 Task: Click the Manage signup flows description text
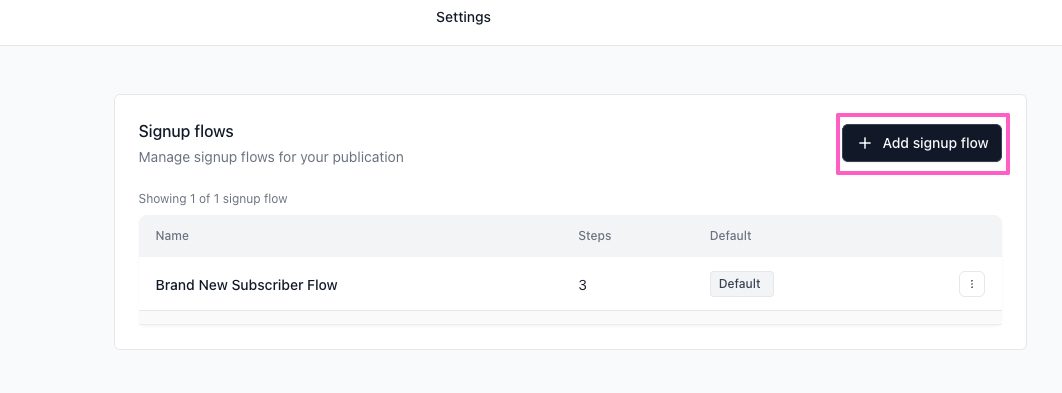[271, 157]
